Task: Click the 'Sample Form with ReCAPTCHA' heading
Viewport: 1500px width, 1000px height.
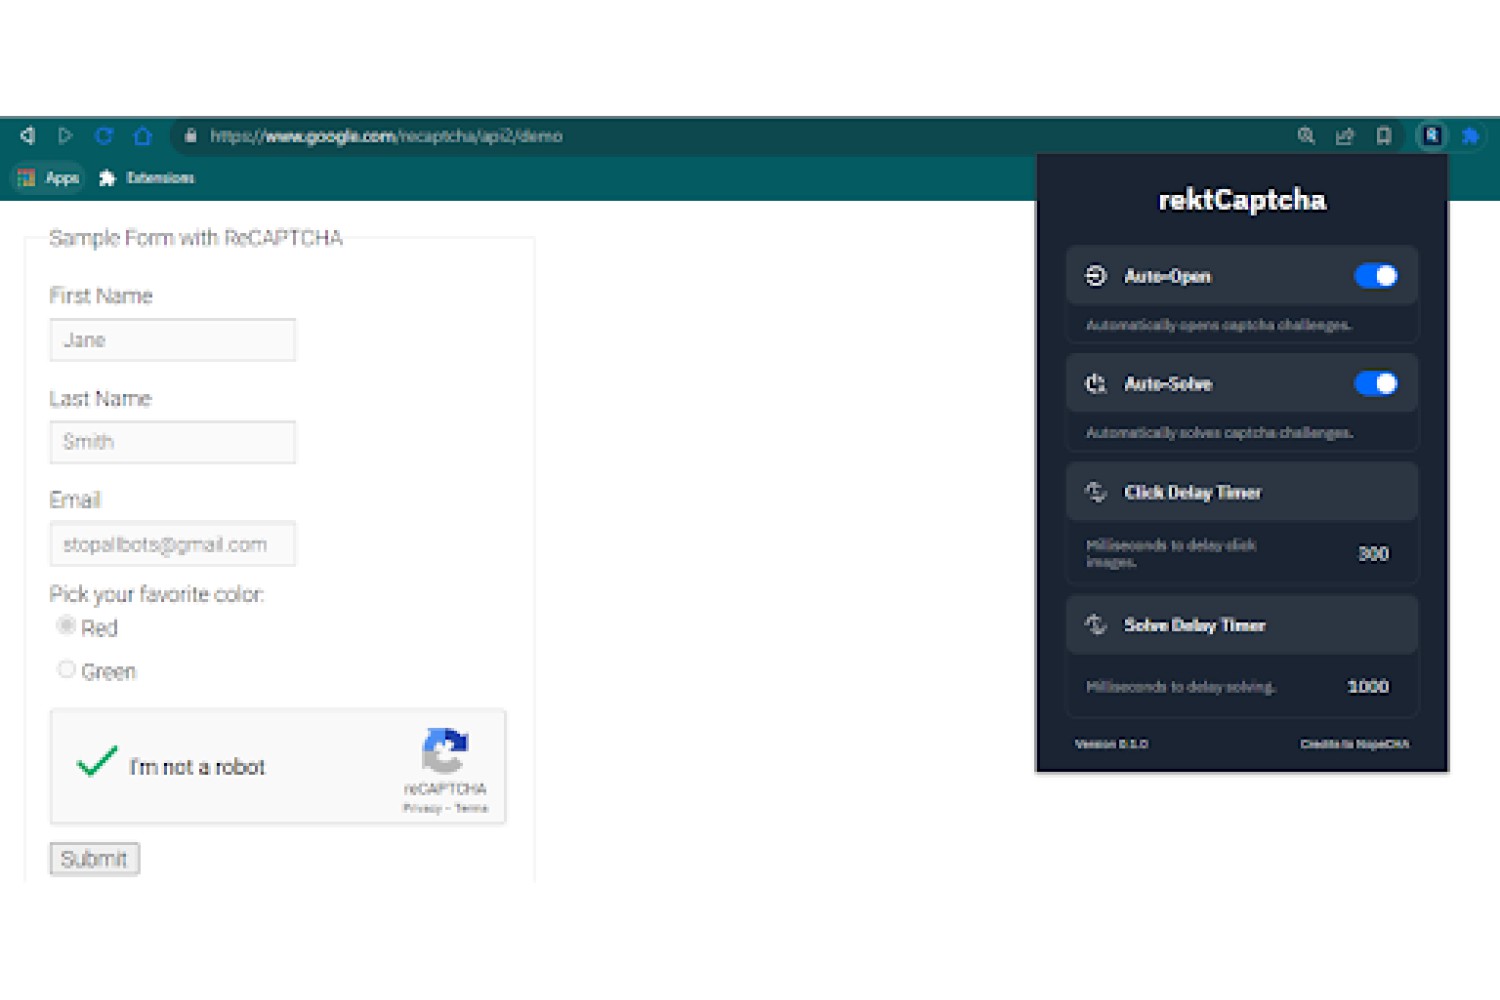Action: coord(196,238)
